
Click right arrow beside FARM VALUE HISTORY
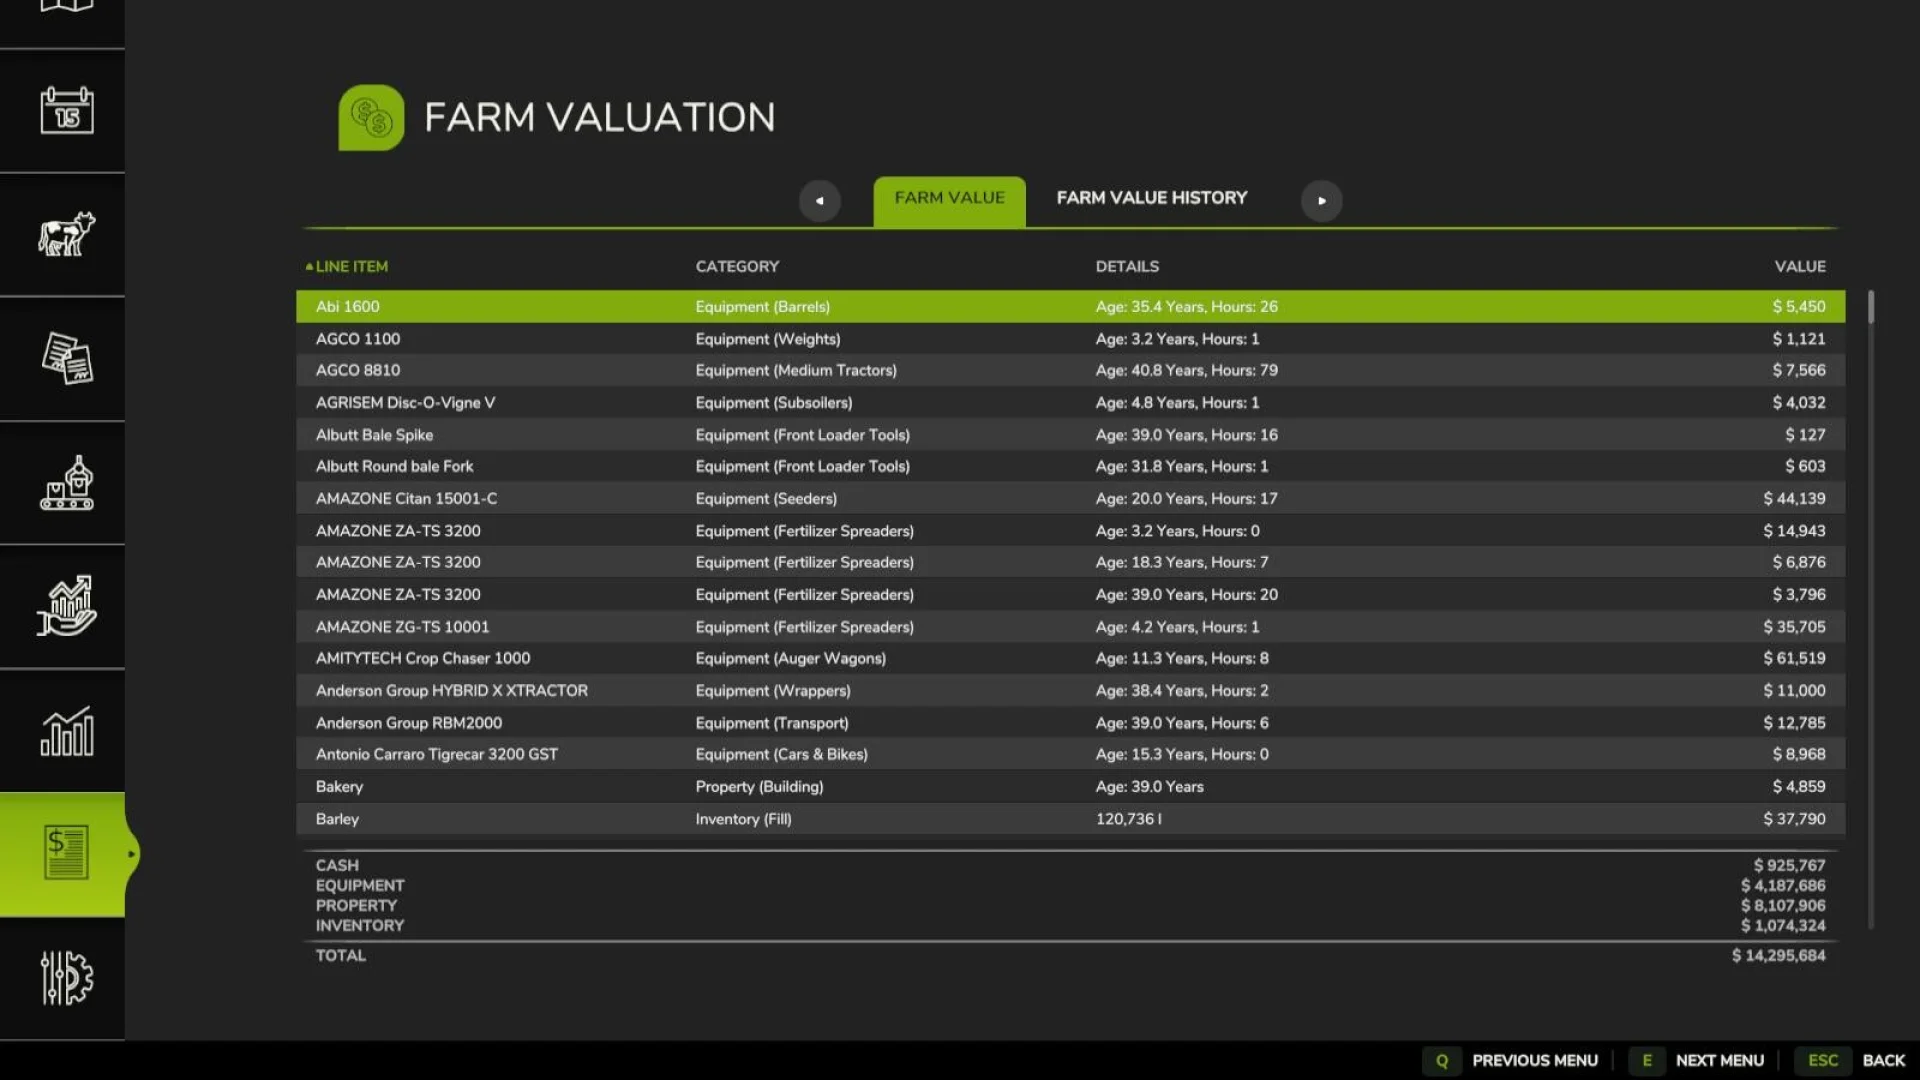coord(1322,200)
